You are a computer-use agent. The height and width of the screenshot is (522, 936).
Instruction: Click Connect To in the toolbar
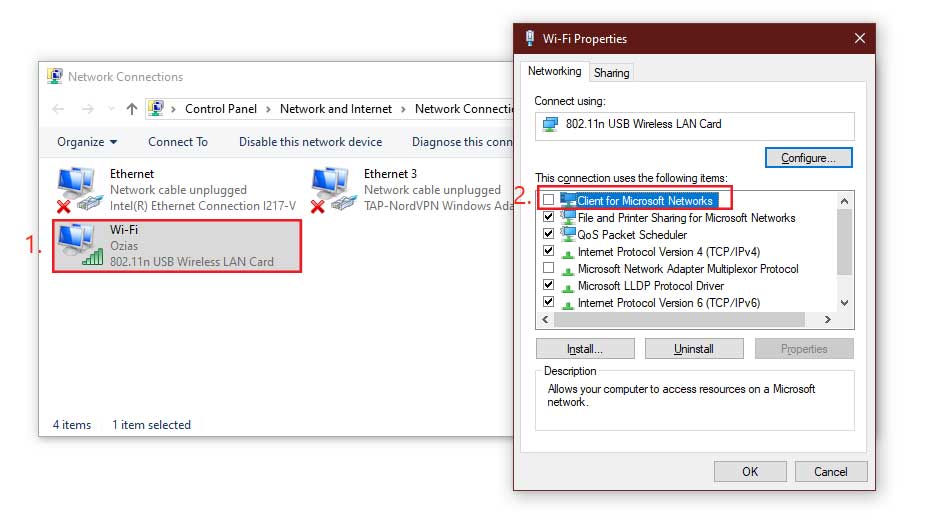point(178,142)
